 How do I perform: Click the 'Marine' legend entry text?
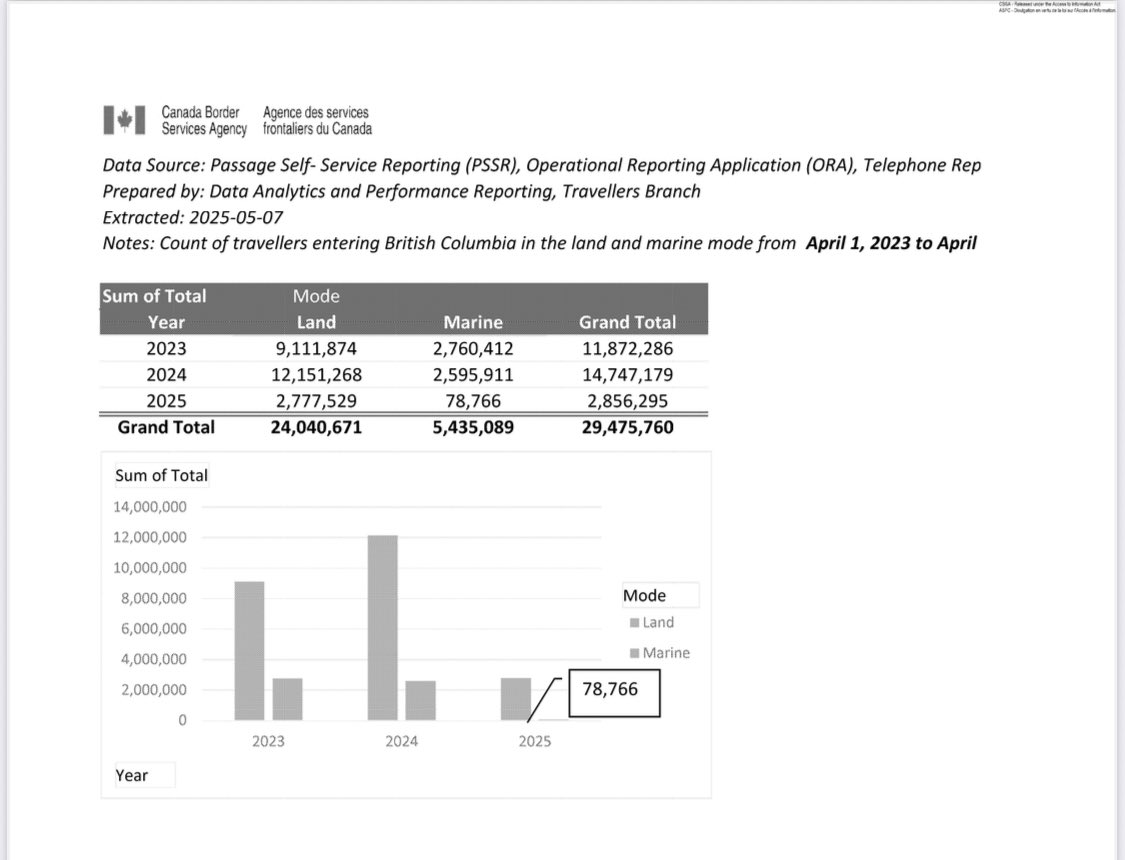667,653
